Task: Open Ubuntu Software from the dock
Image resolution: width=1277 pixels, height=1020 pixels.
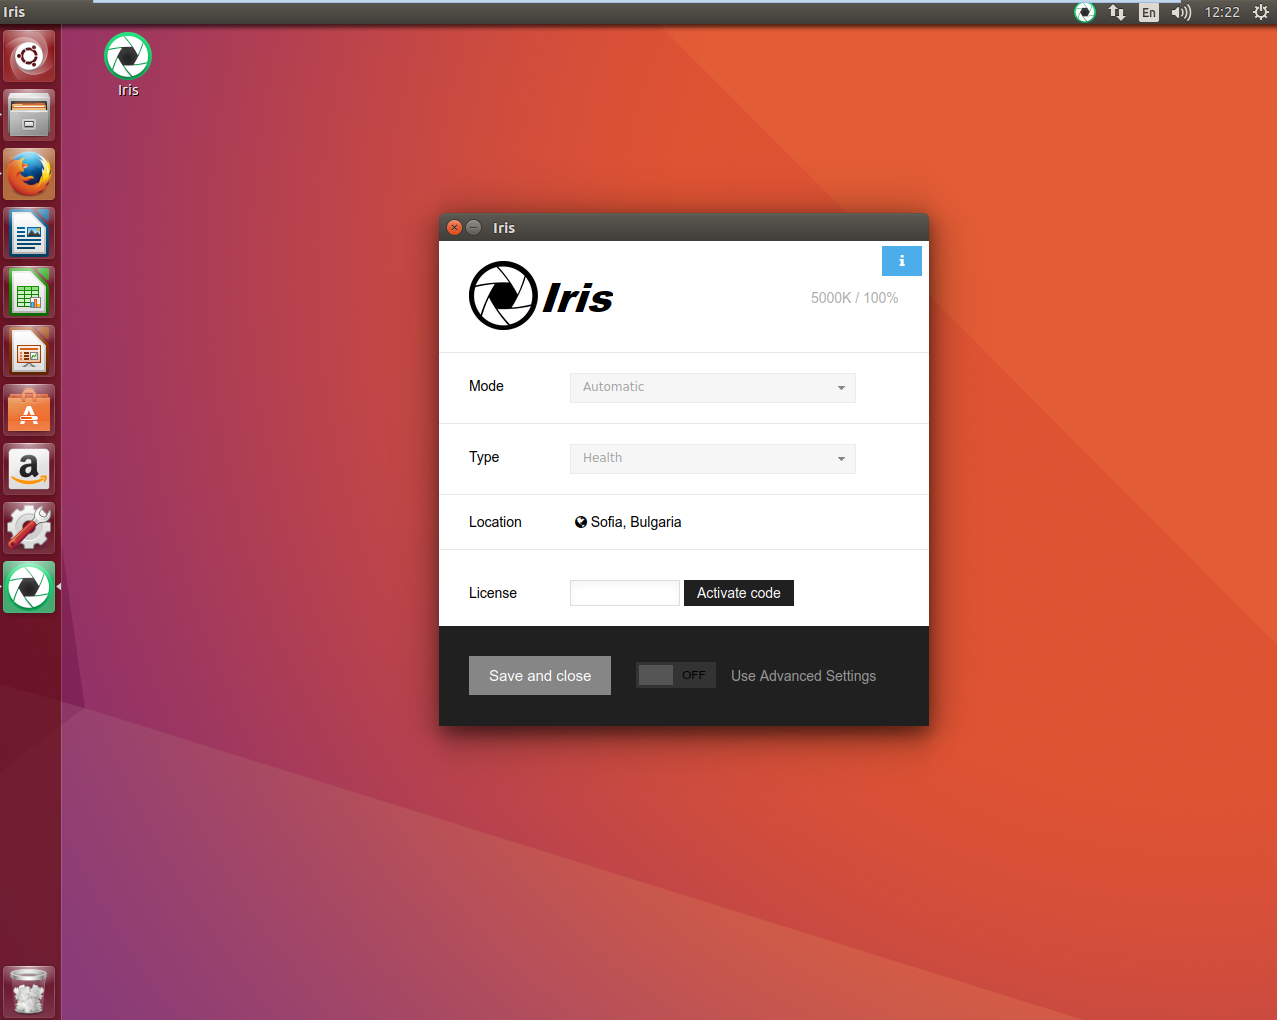Action: click(29, 410)
